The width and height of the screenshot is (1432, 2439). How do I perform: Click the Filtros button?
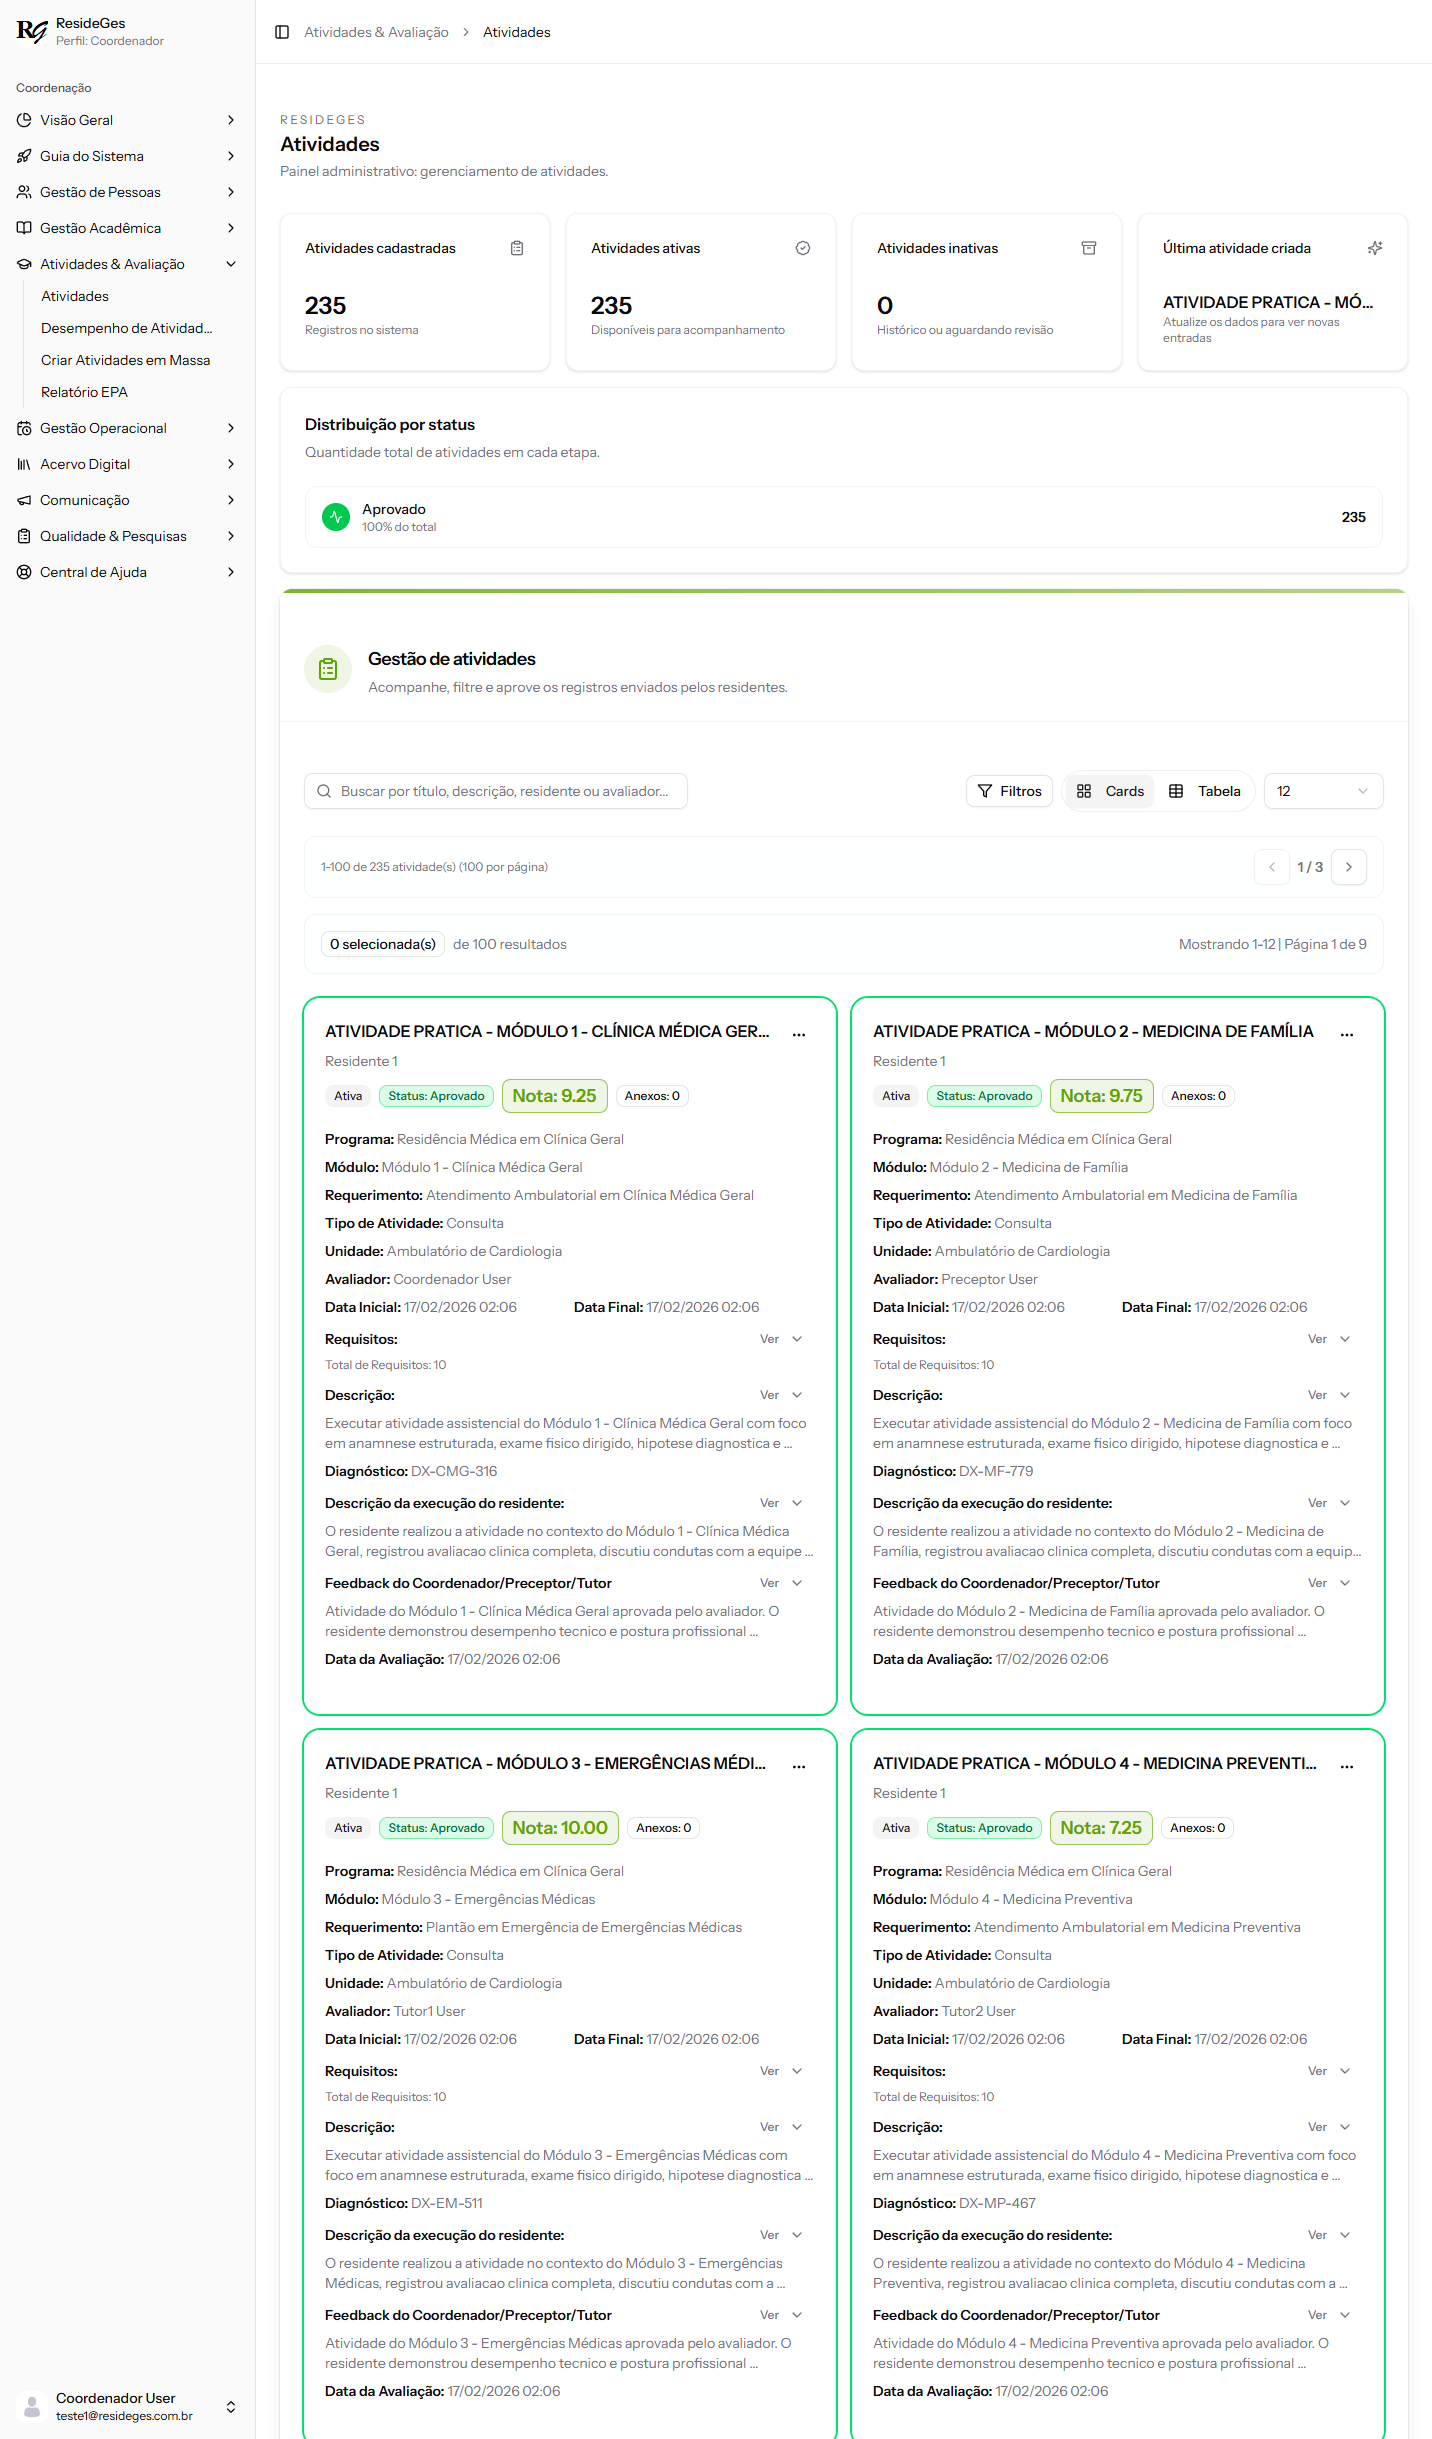[x=1009, y=791]
